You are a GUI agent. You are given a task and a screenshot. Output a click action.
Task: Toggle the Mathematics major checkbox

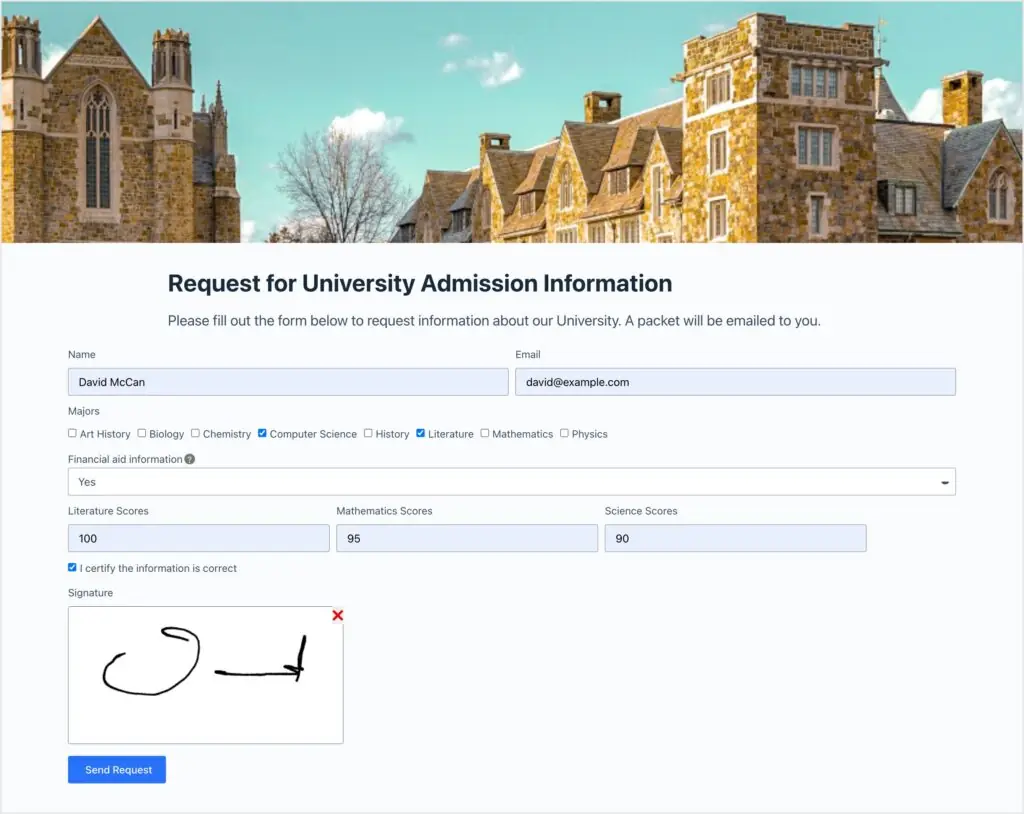[x=485, y=433]
